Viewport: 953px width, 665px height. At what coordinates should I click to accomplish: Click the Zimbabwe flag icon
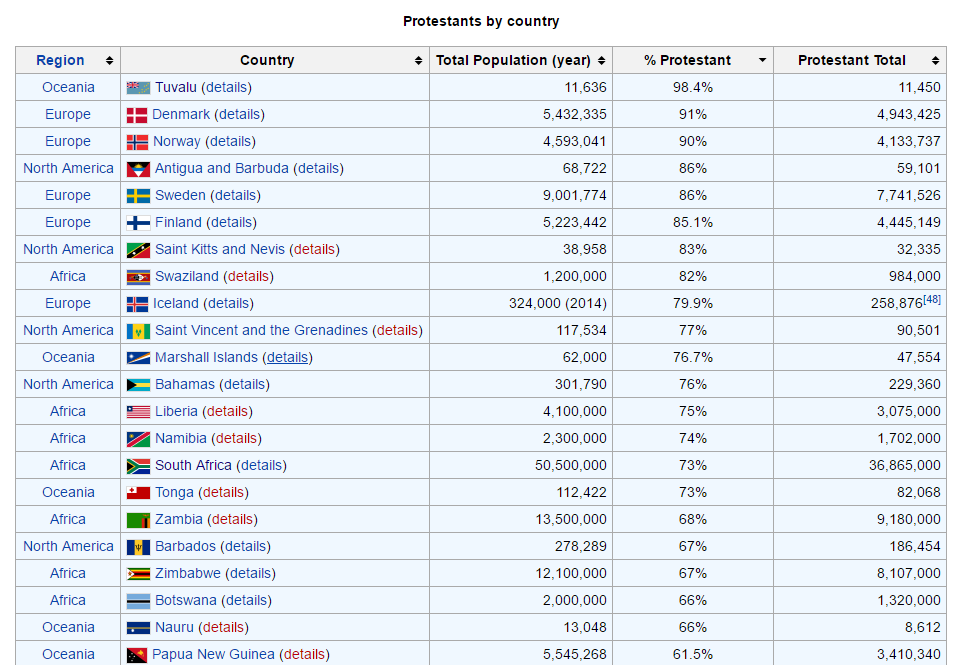pos(138,574)
